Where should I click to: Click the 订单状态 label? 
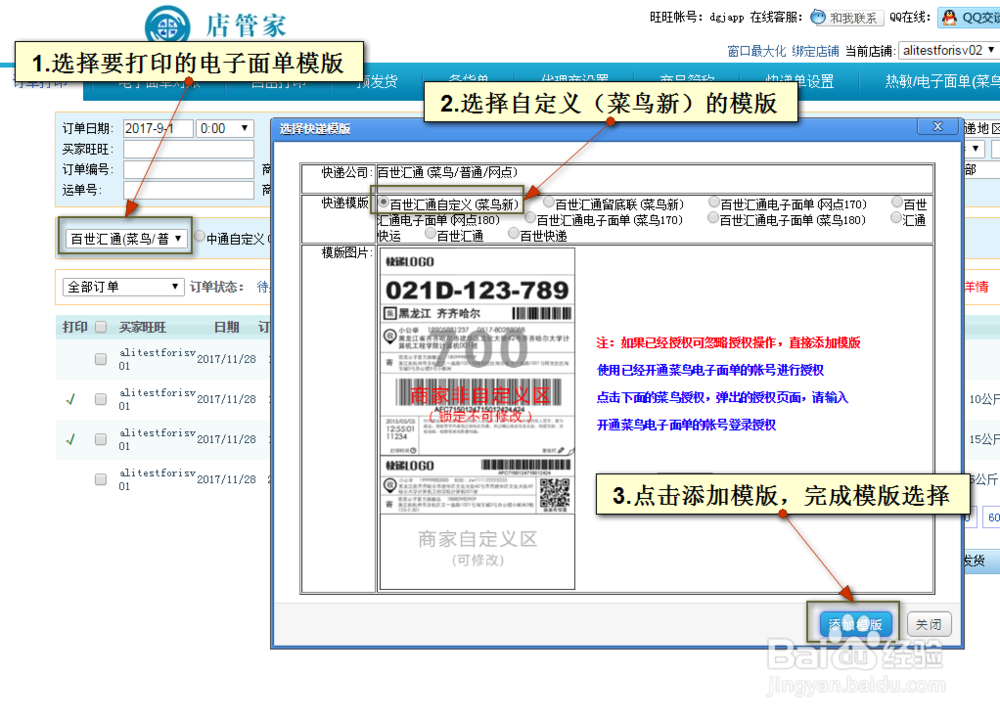pyautogui.click(x=216, y=287)
